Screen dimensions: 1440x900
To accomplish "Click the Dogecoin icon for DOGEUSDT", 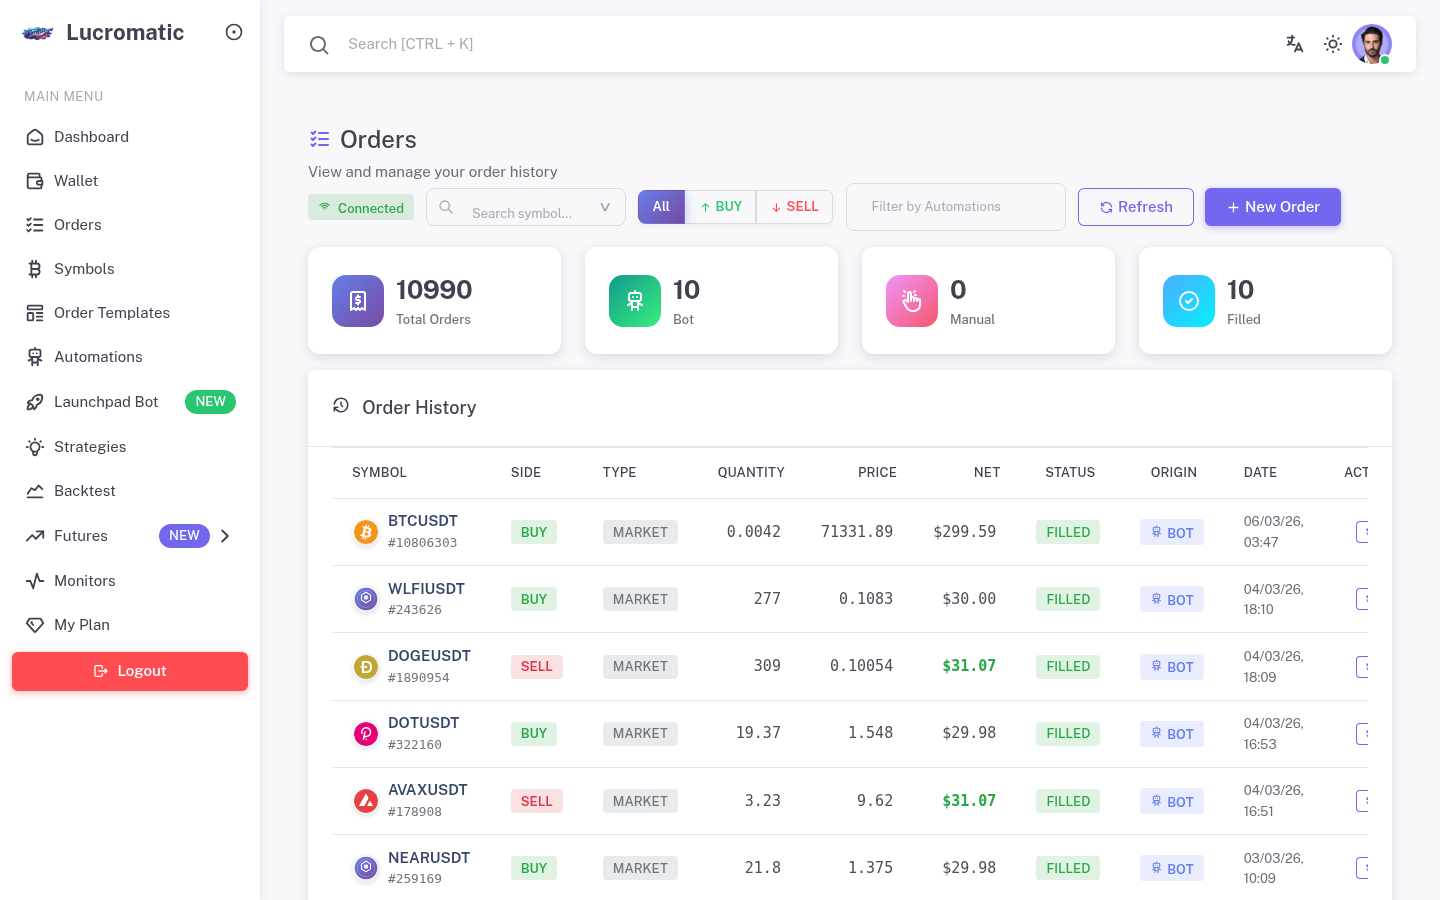I will (366, 667).
